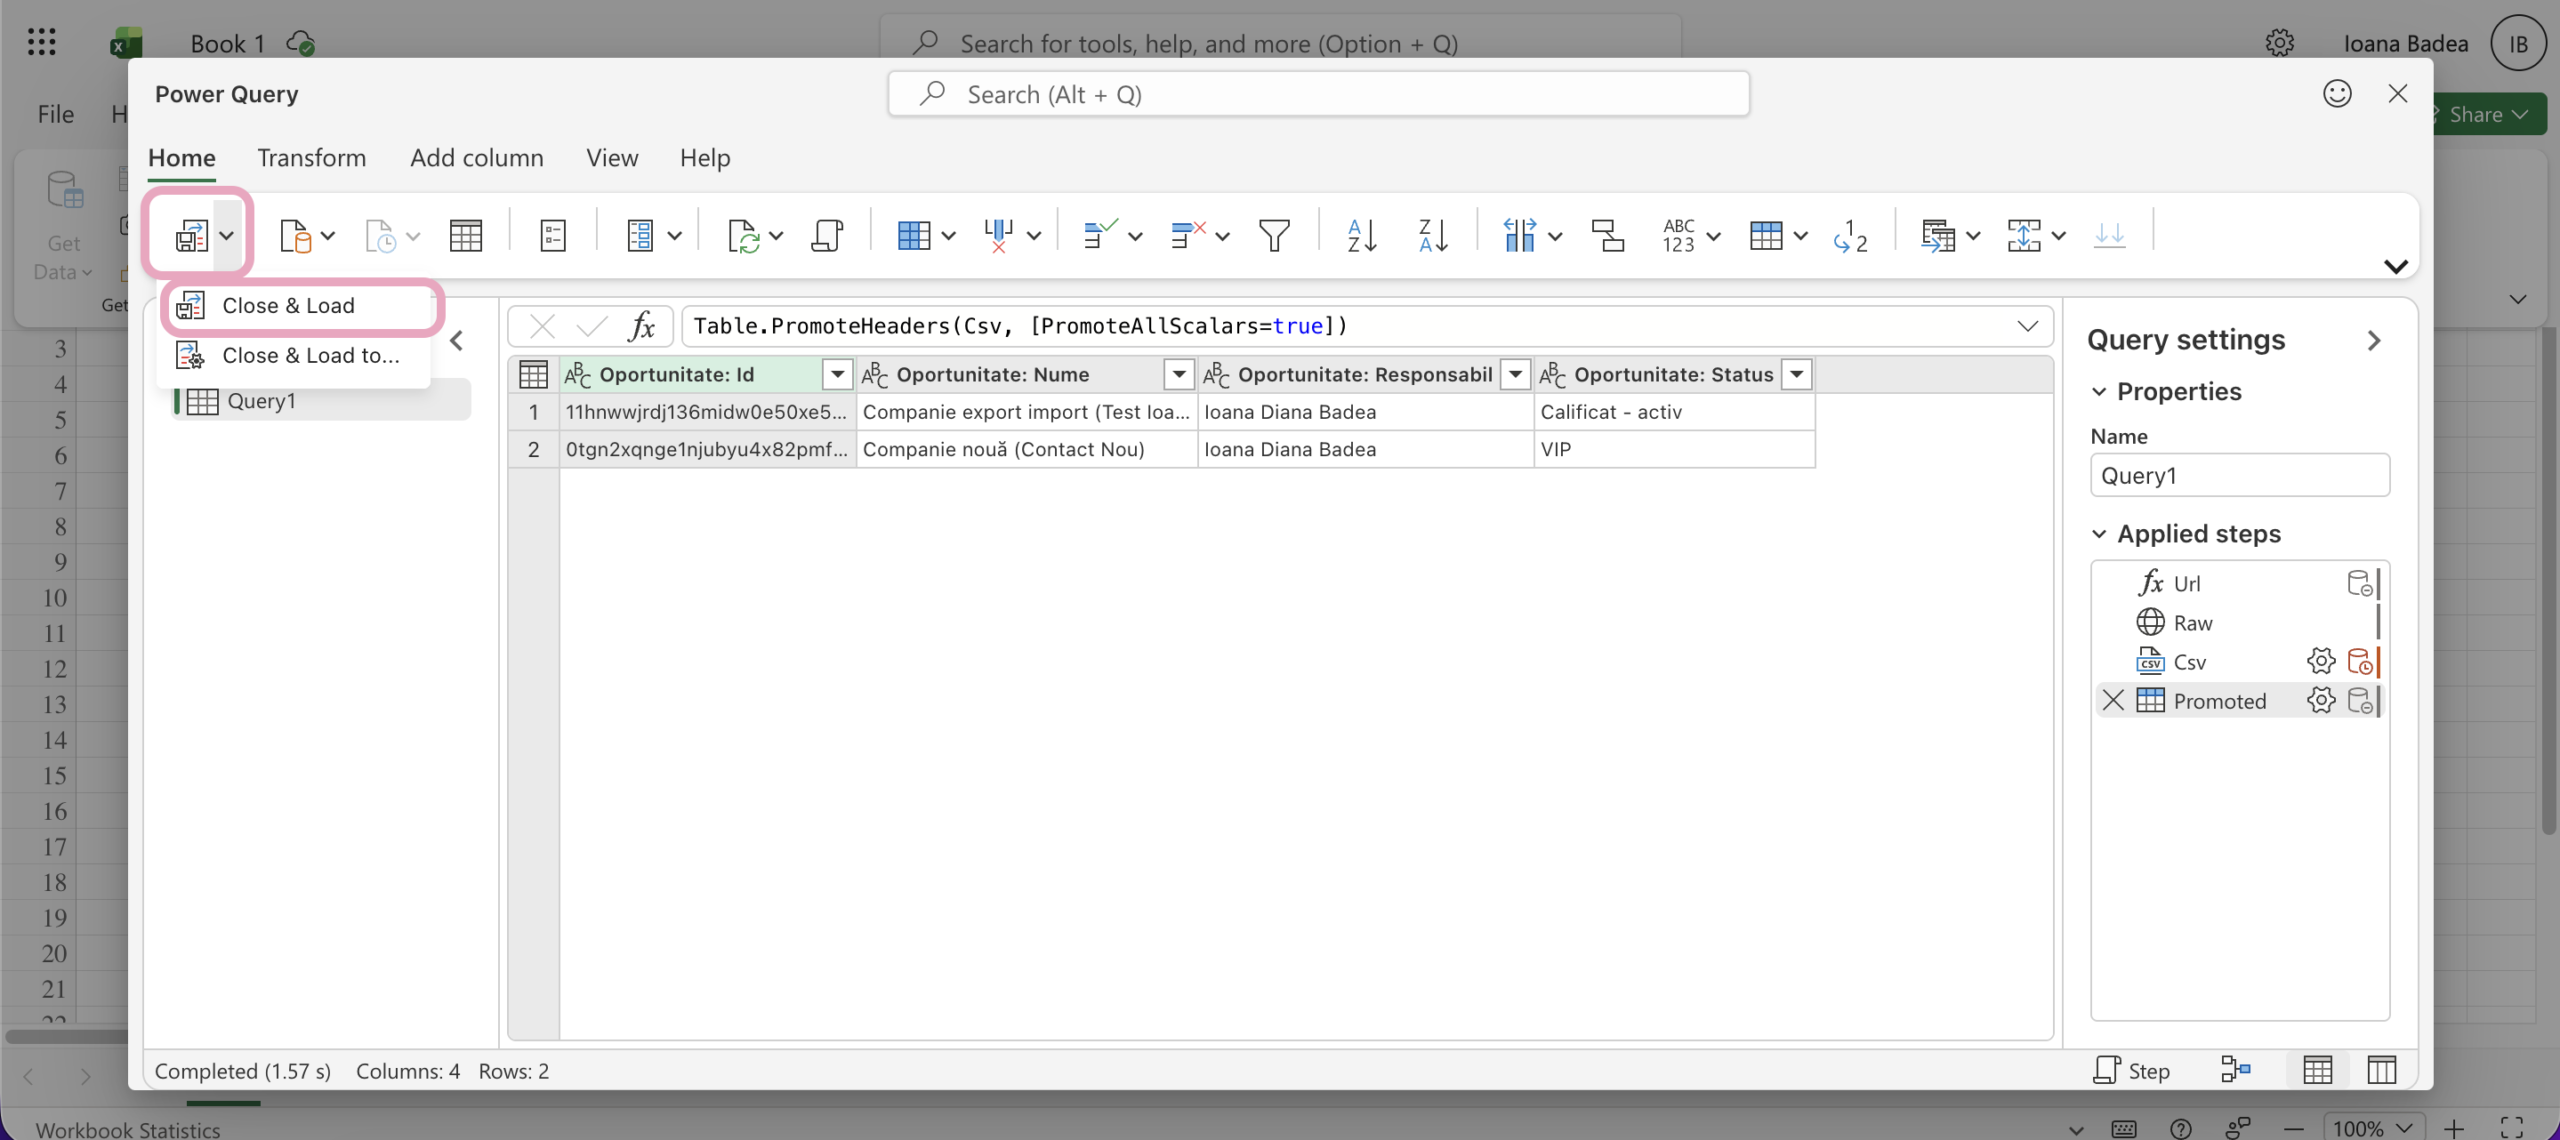
Task: Open the Csv step settings gear
Action: 2320,662
